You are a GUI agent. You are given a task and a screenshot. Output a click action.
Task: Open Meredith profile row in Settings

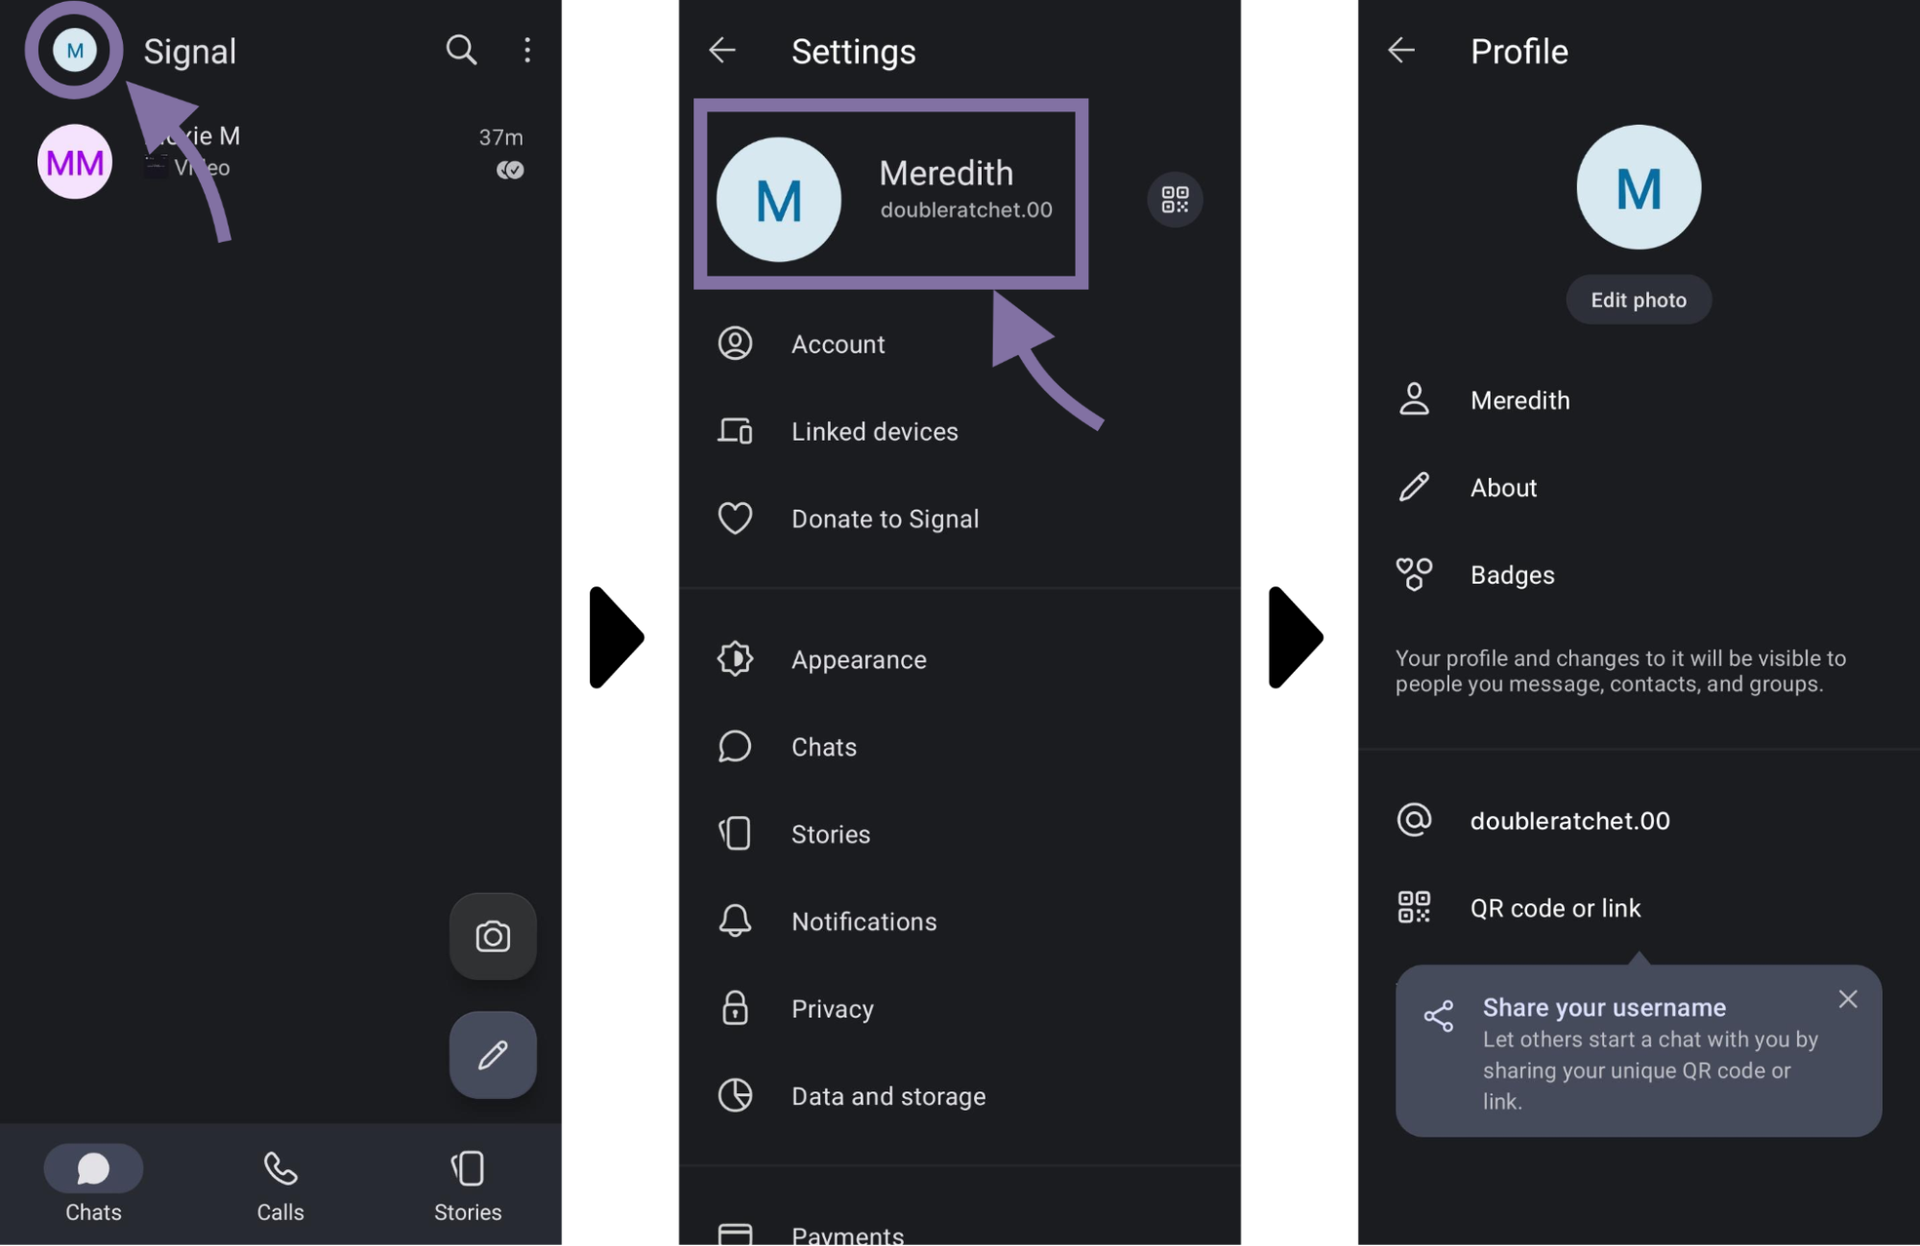click(x=891, y=195)
